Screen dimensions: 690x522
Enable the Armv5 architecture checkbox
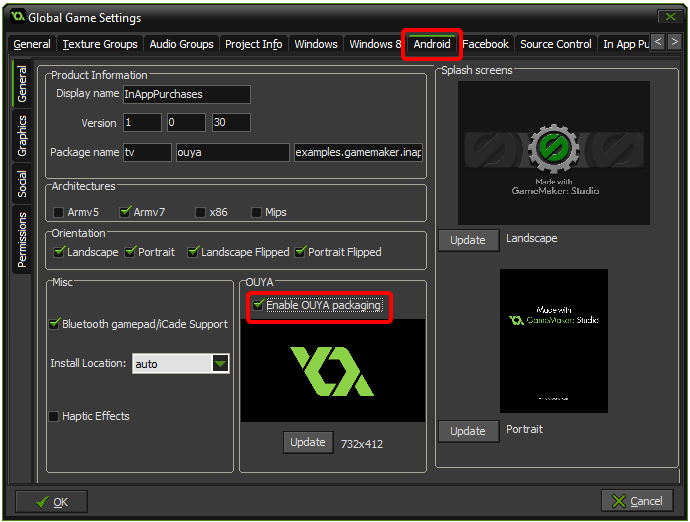coord(58,213)
